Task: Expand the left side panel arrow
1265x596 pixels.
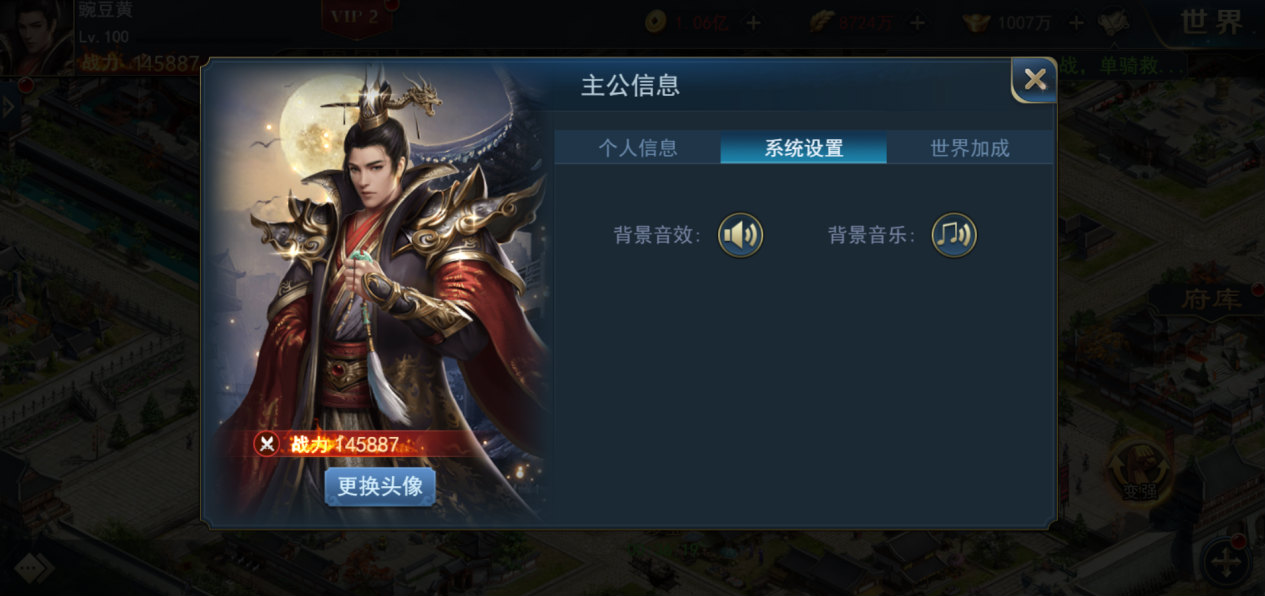Action: (x=9, y=108)
